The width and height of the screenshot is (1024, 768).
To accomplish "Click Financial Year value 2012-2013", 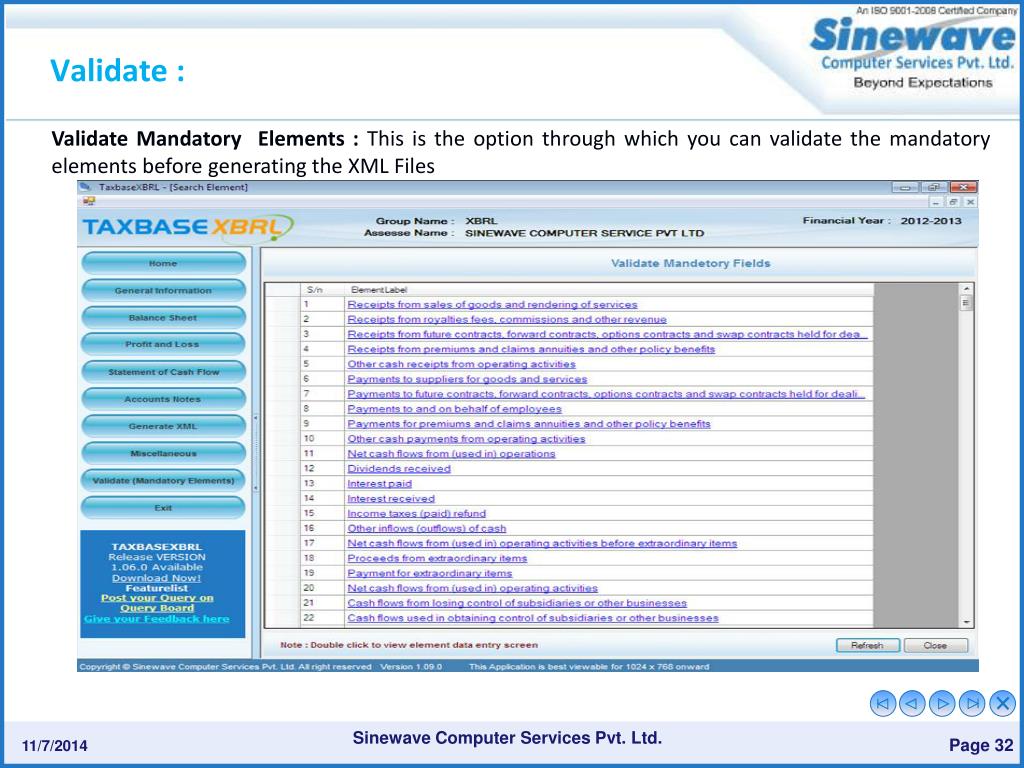I will [x=931, y=221].
